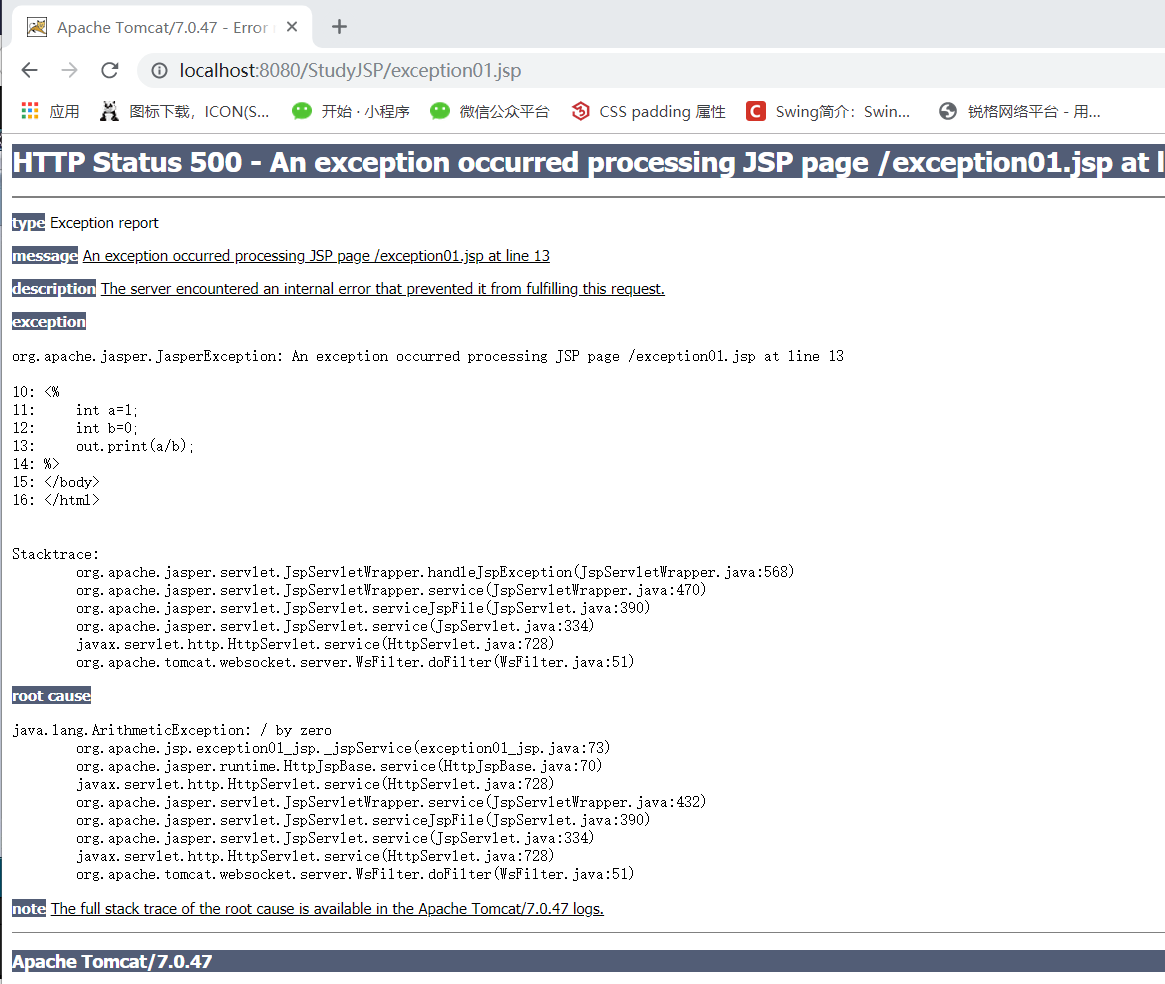Click the 'Exception report' text
Screen dimensions: 1165x984
click(x=104, y=223)
